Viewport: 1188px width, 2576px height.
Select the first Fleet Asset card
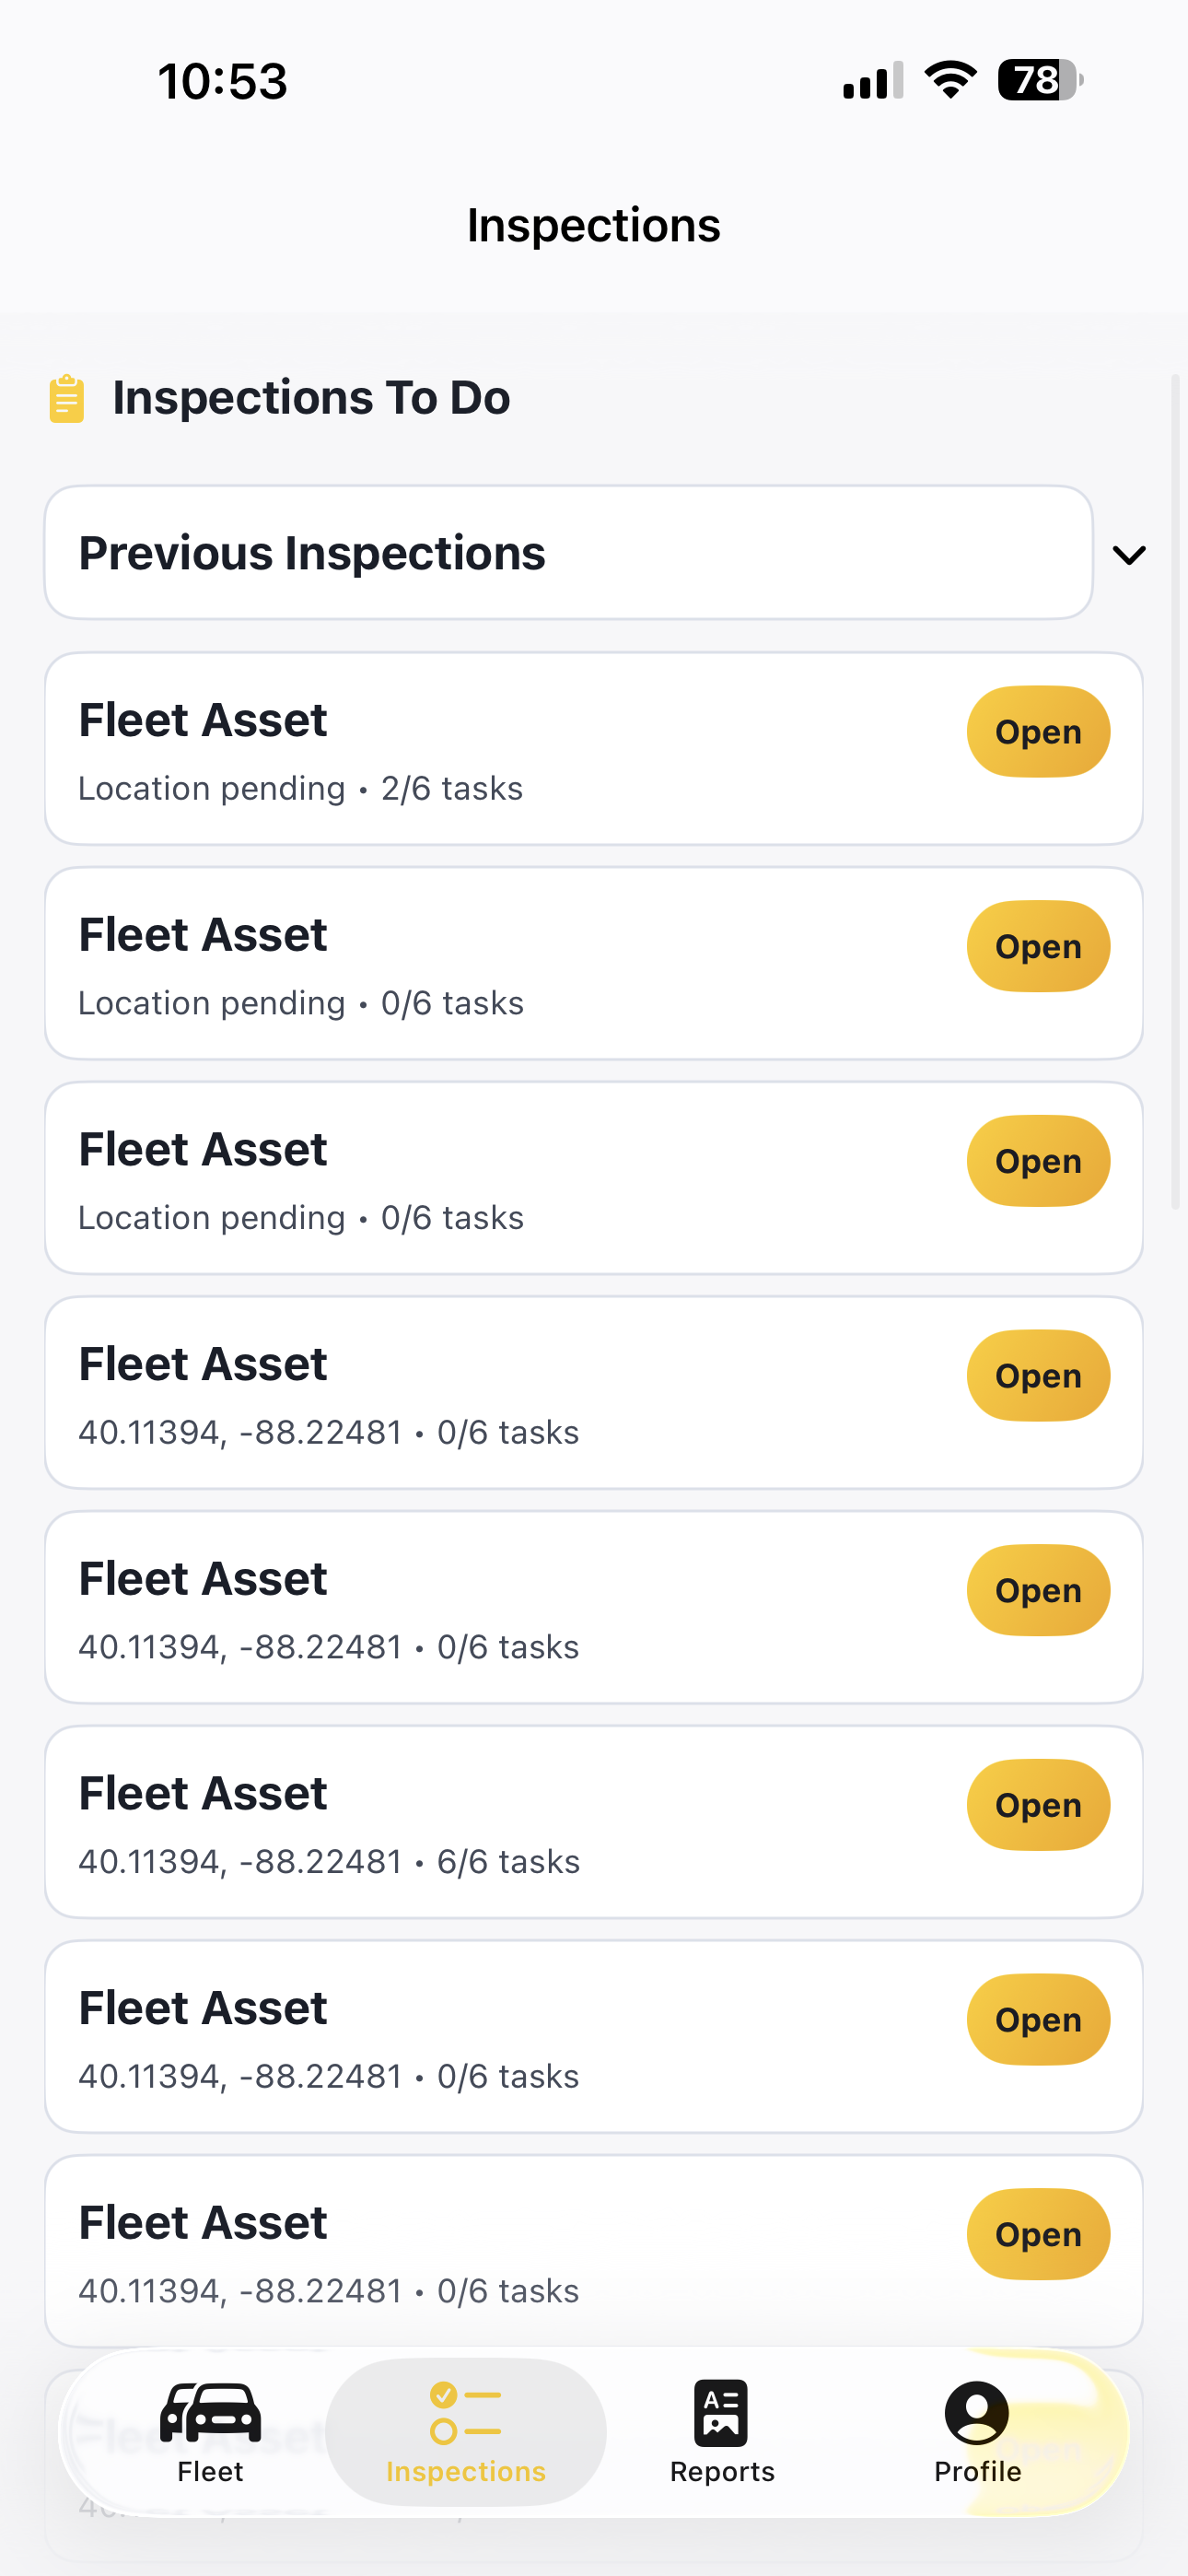[x=500, y=749]
